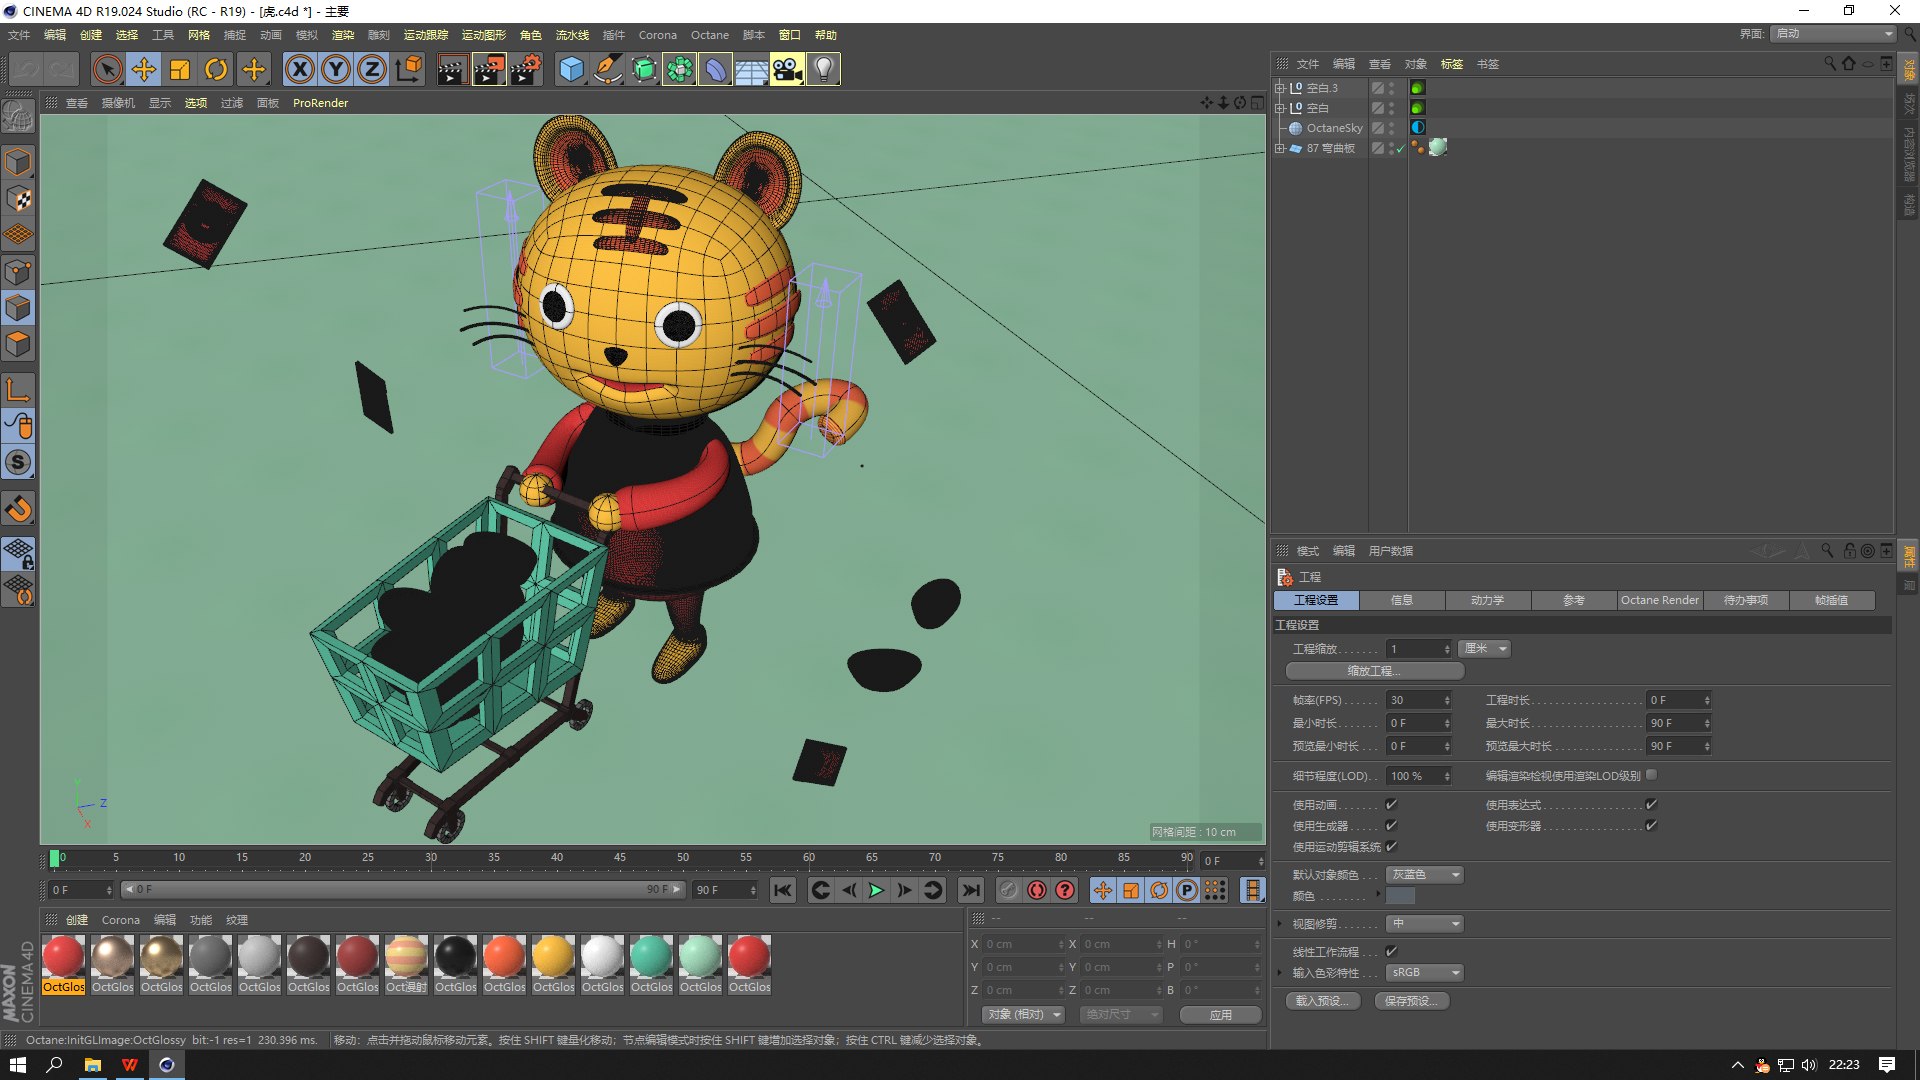Image resolution: width=1920 pixels, height=1080 pixels.
Task: Switch to polygons mode icon
Action: click(19, 344)
